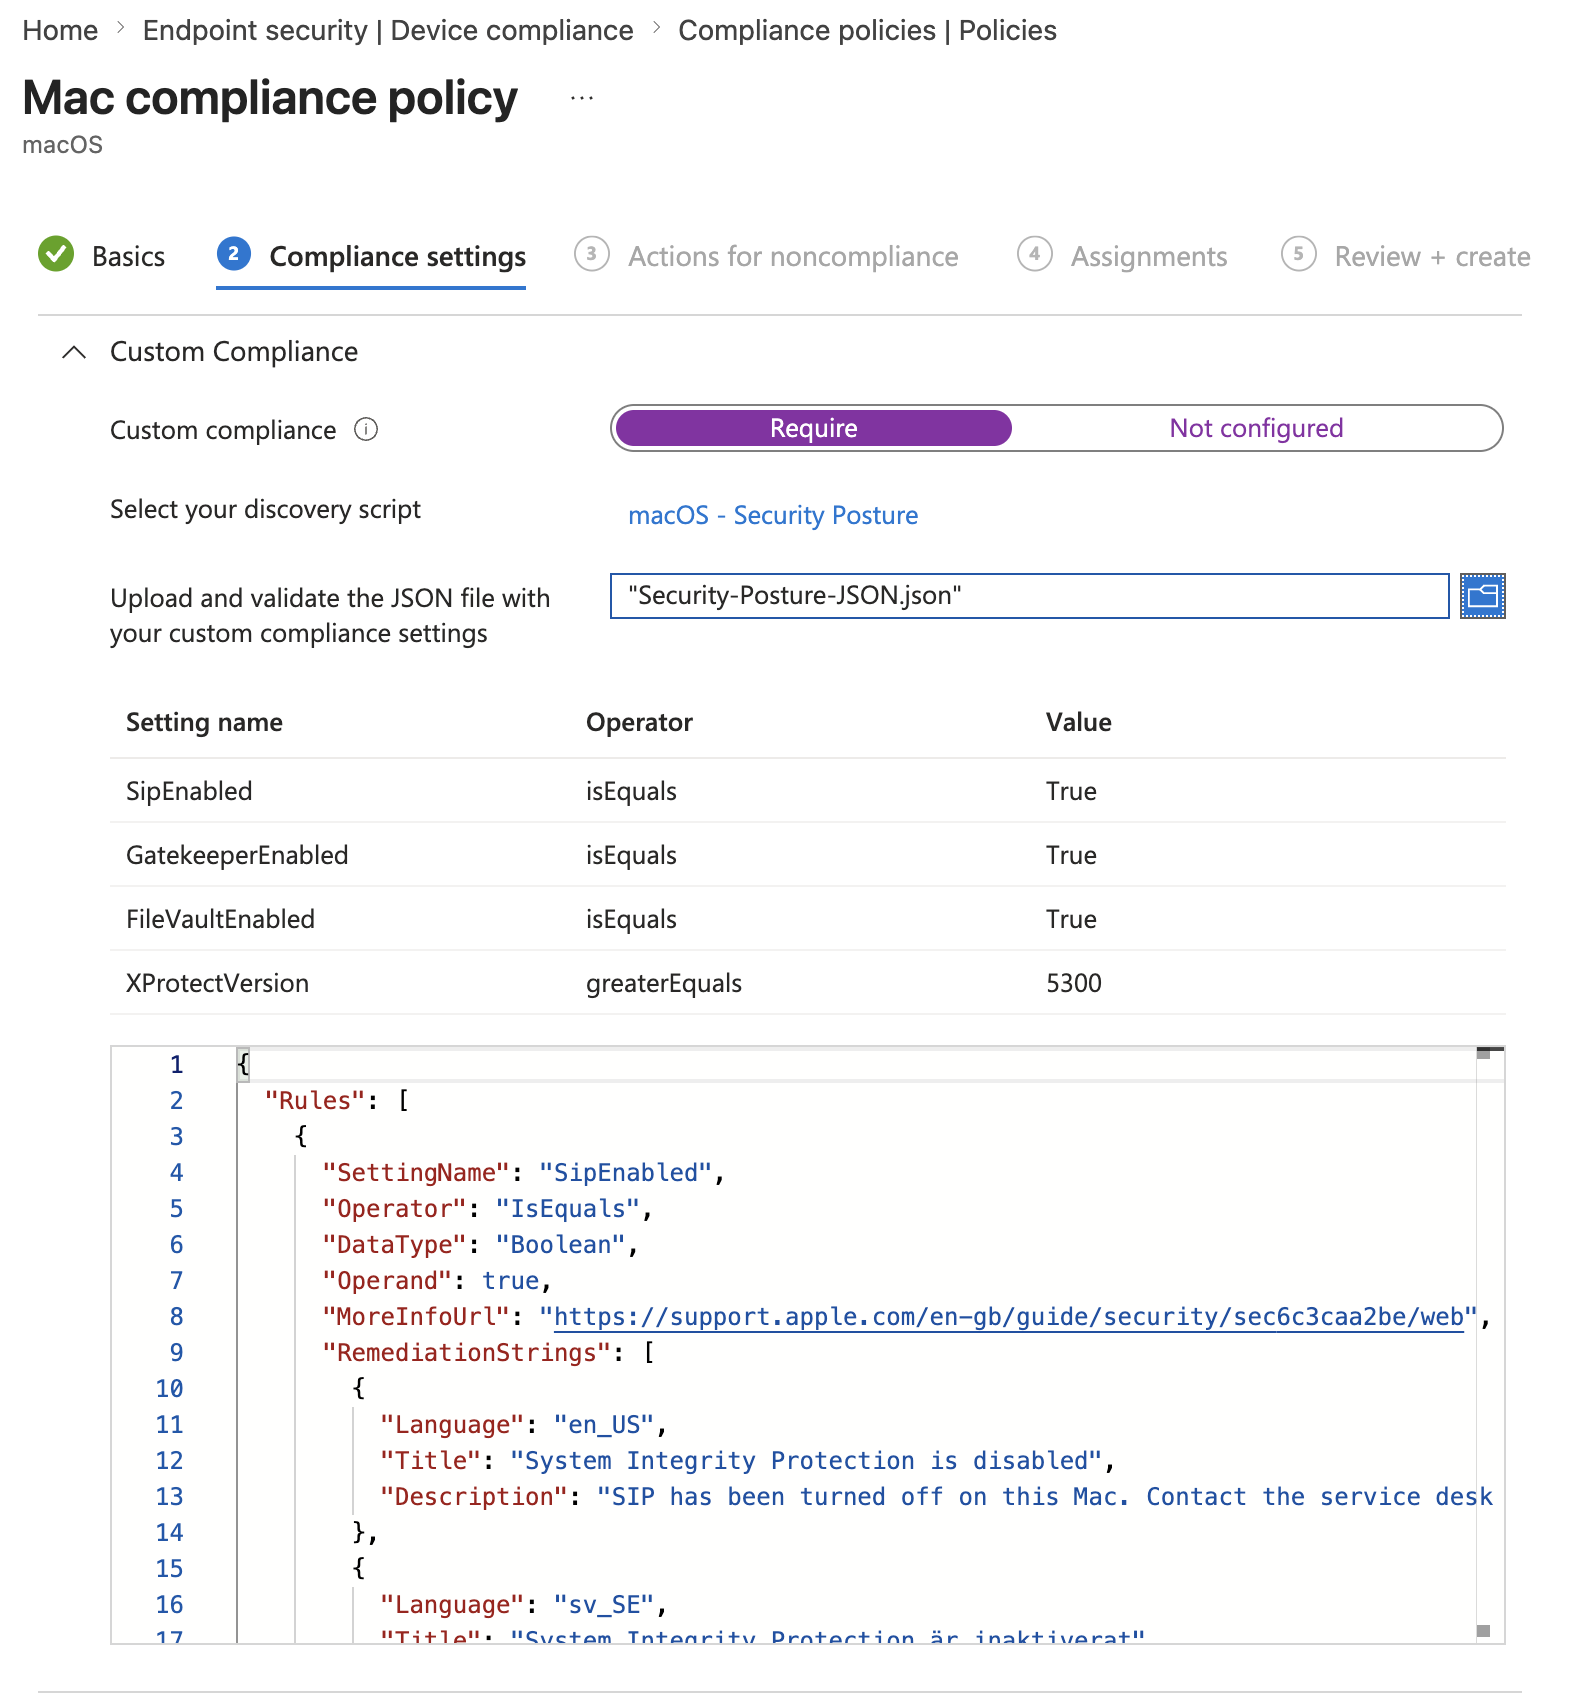This screenshot has height=1700, width=1594.
Task: Click the "IsEquals" operator value in JSON
Action: 567,1208
